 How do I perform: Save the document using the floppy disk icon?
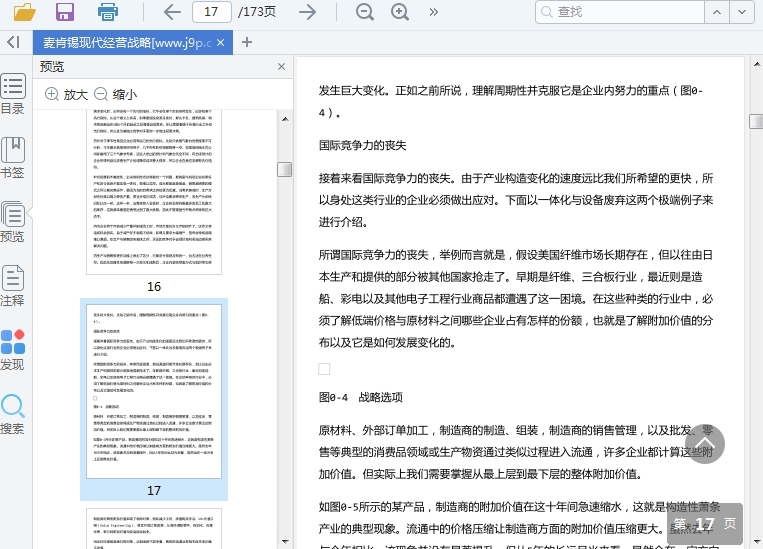point(65,12)
